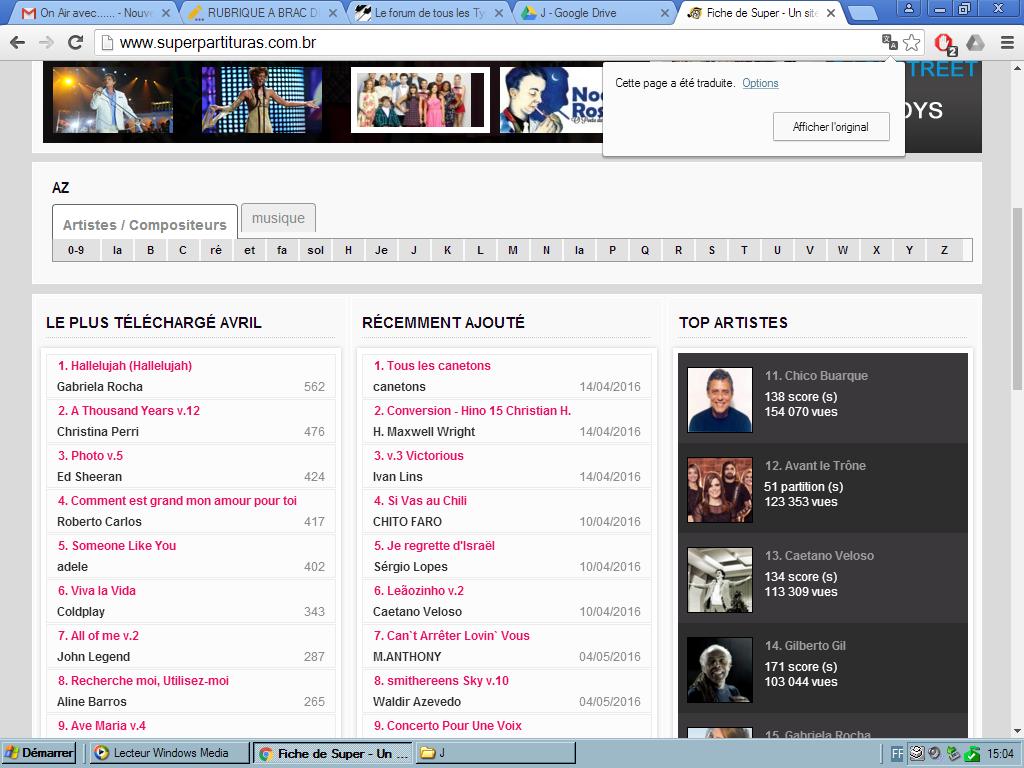Bookmark this page with the star icon
Image resolution: width=1024 pixels, height=768 pixels.
(x=911, y=42)
